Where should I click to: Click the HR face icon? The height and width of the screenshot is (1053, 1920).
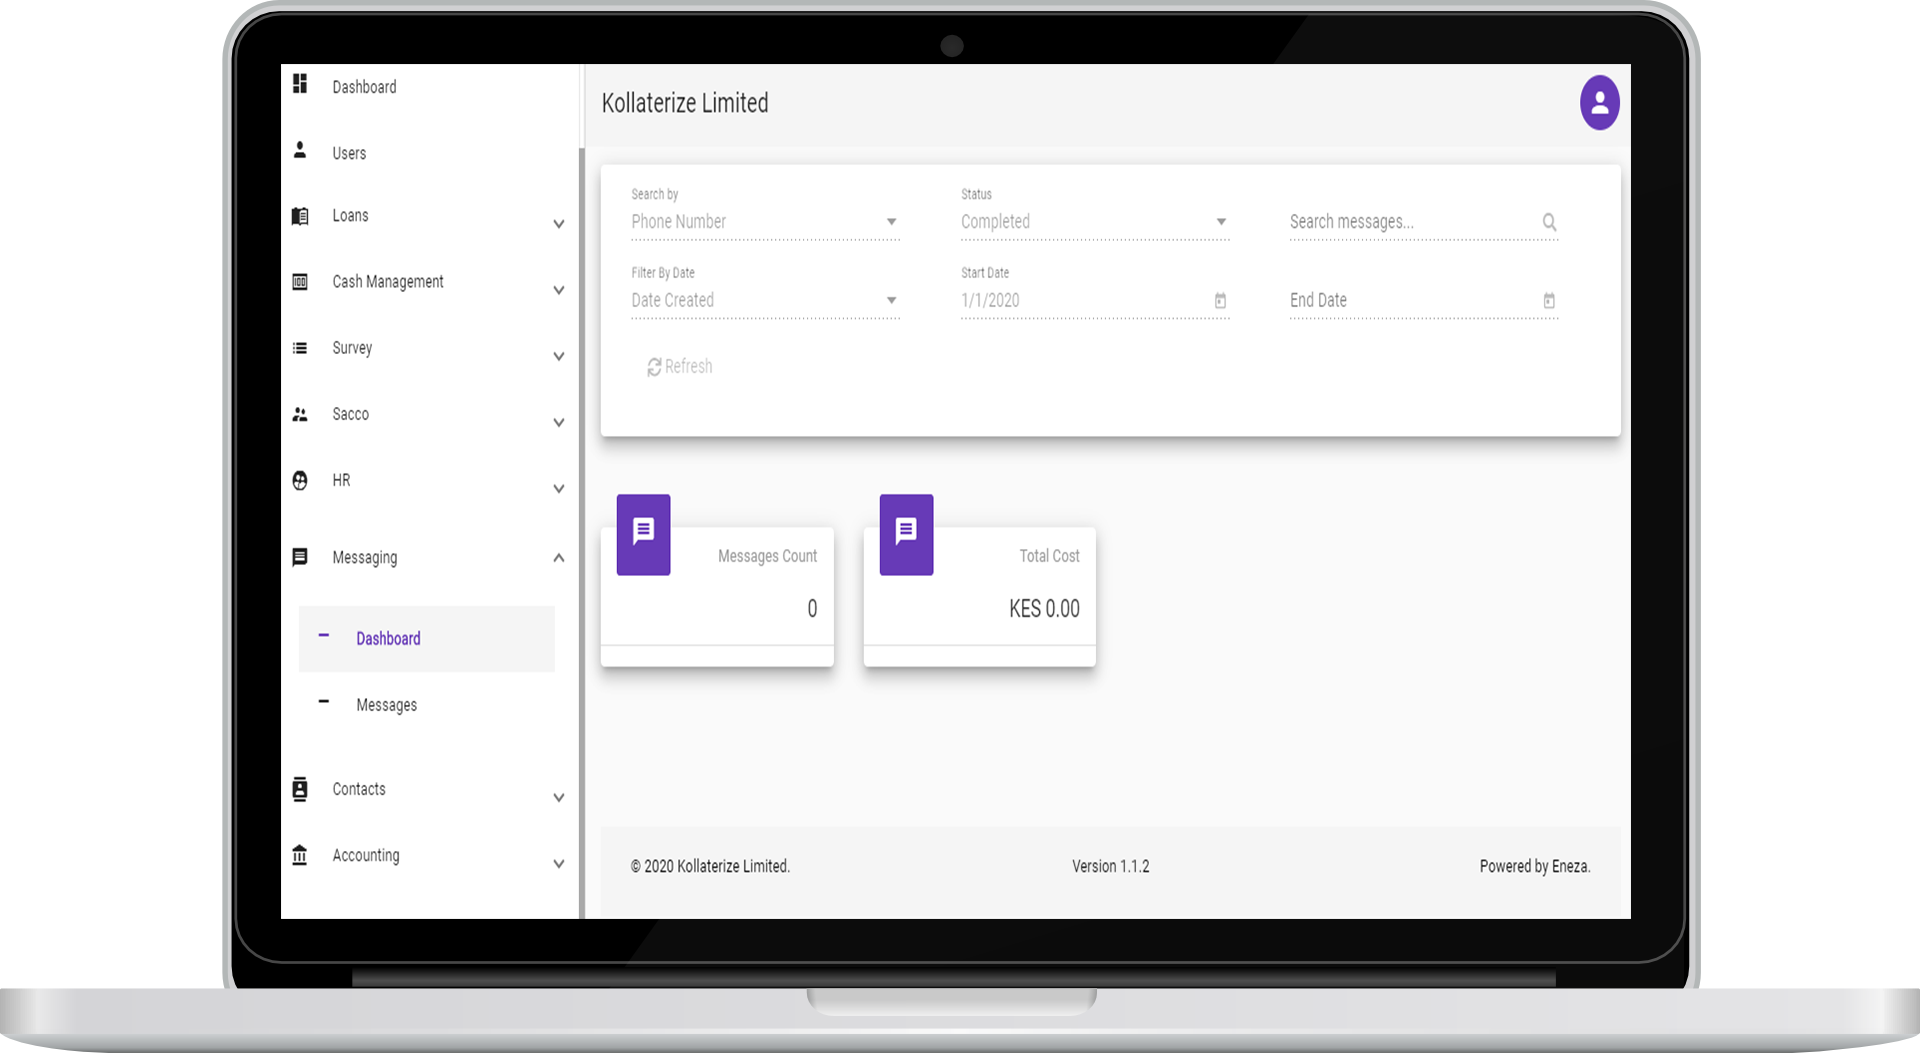click(299, 480)
